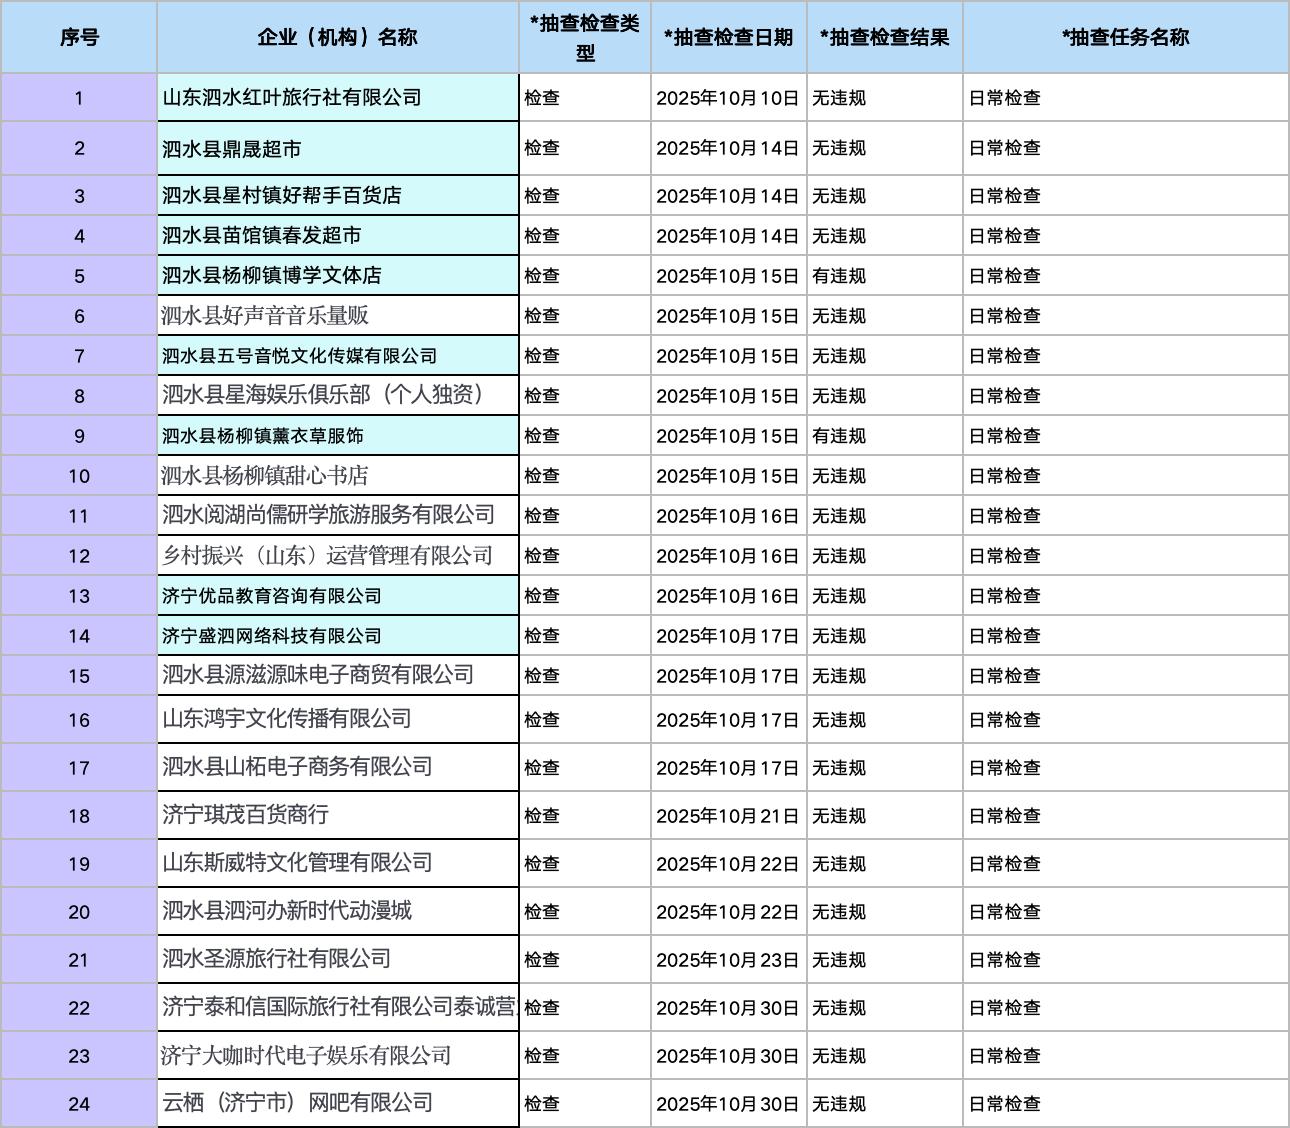
Task: Select the date cell 2025年10月21日
Action: coord(727,816)
